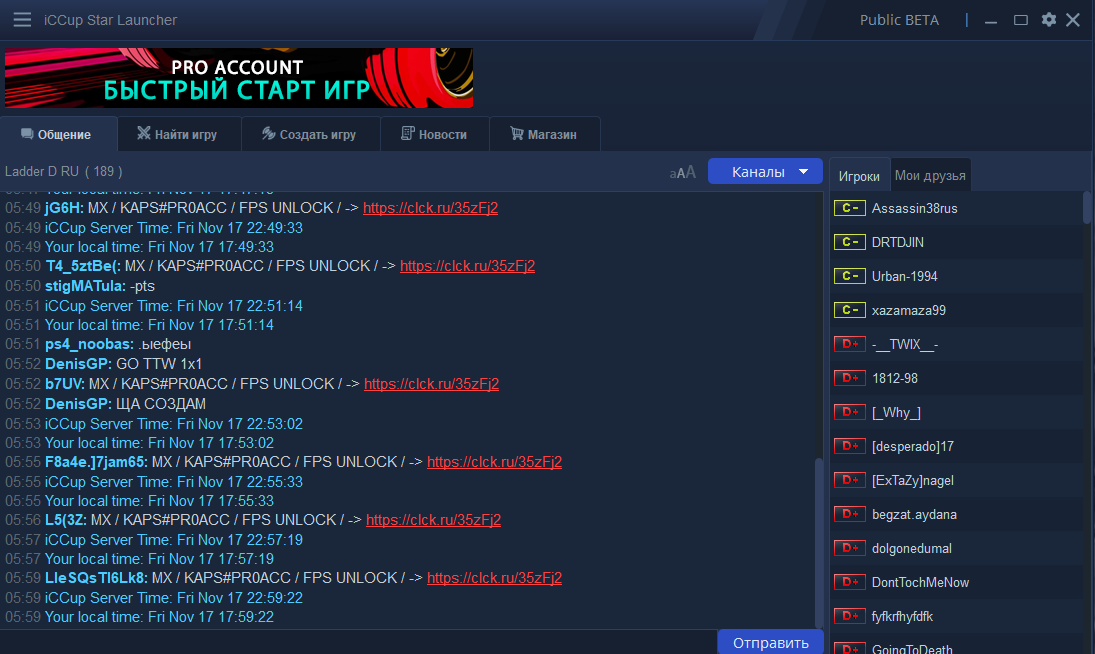Open the link in b7UV's message
This screenshot has width=1095, height=654.
click(x=431, y=384)
